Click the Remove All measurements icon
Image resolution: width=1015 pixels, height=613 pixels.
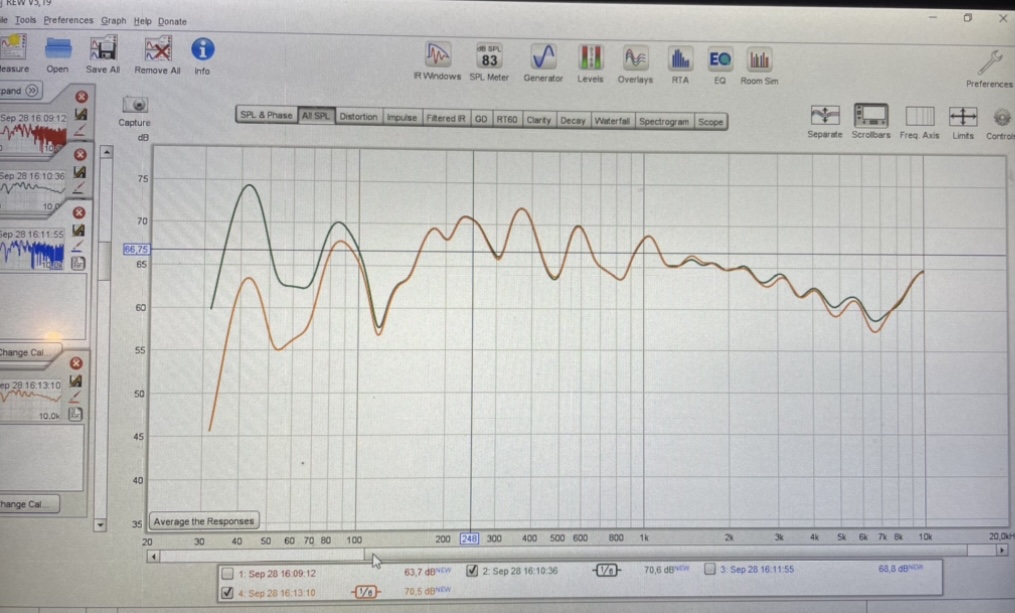(x=157, y=50)
